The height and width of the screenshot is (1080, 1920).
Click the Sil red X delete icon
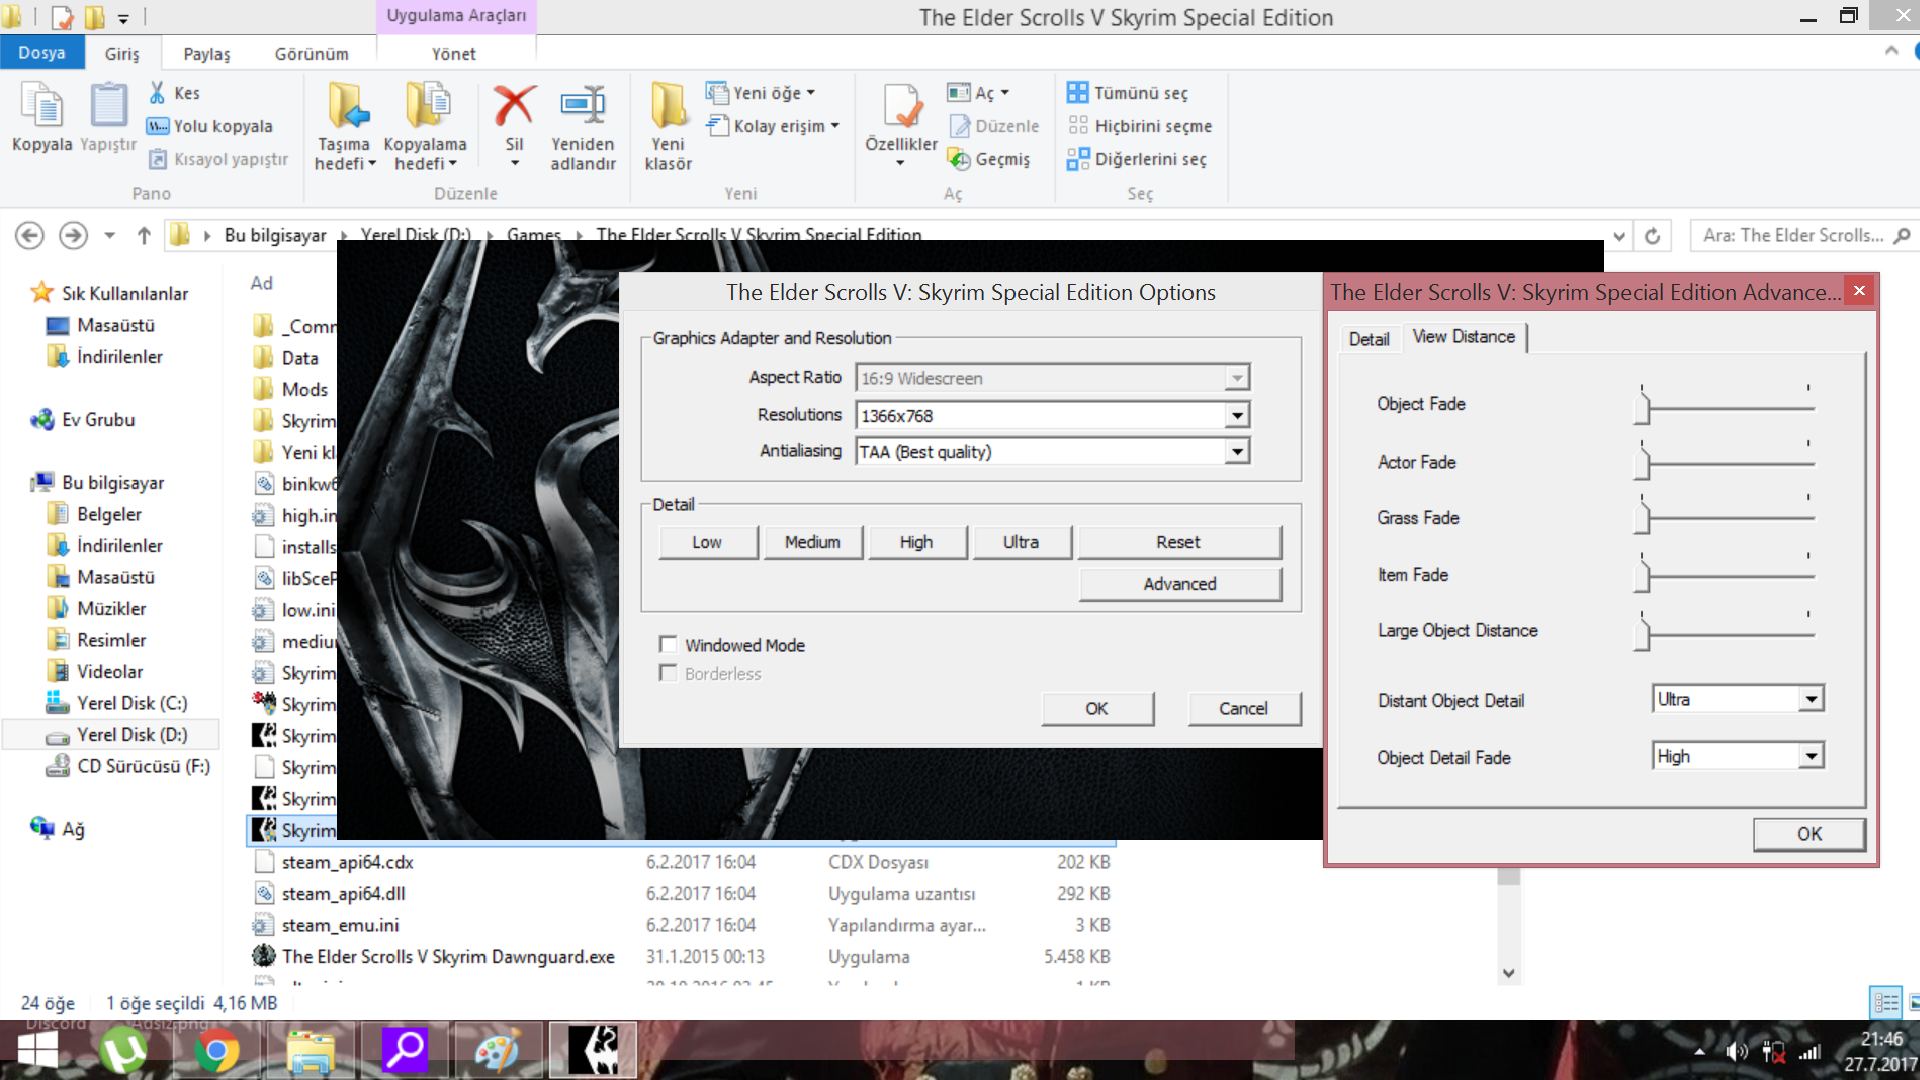point(514,105)
